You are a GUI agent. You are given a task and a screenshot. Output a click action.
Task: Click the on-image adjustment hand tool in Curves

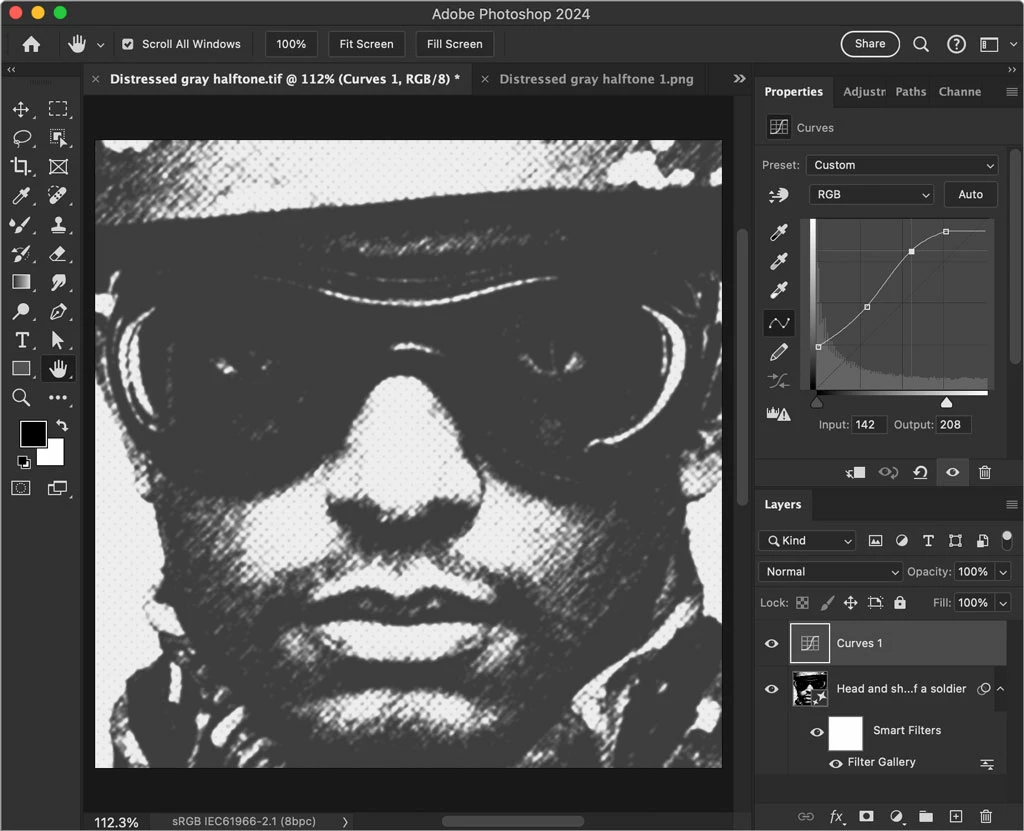point(778,195)
